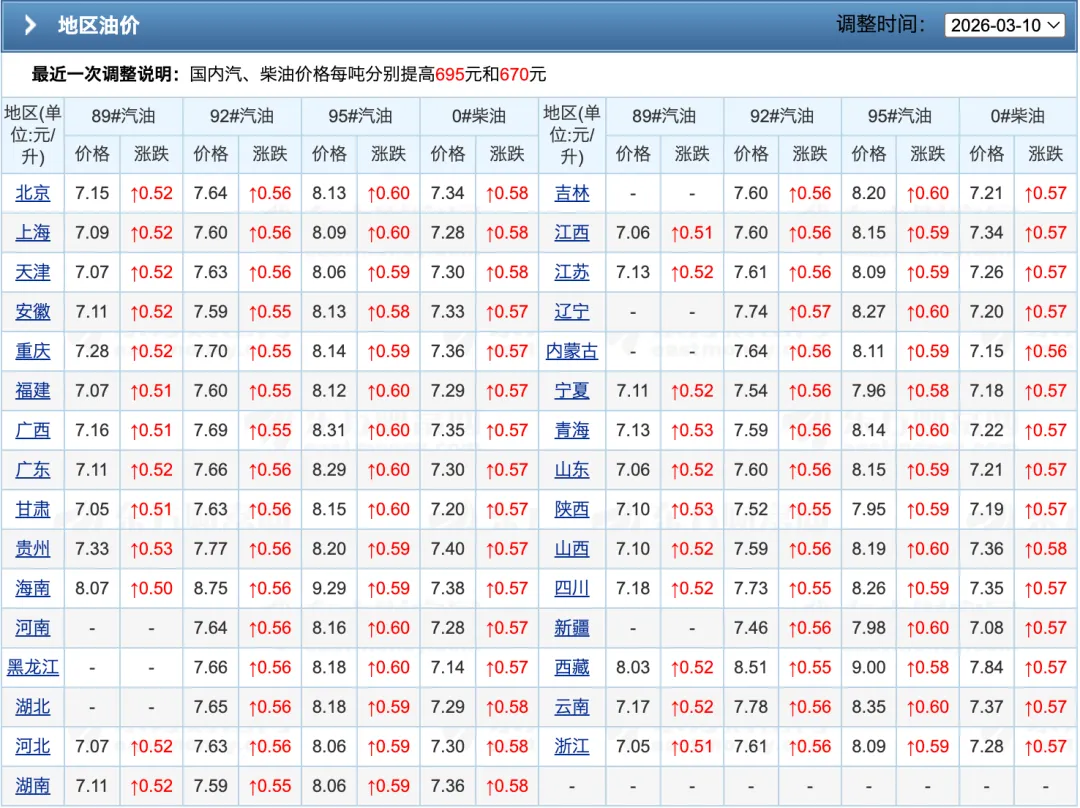Open the 湖北 region link
1080x808 pixels.
point(32,707)
